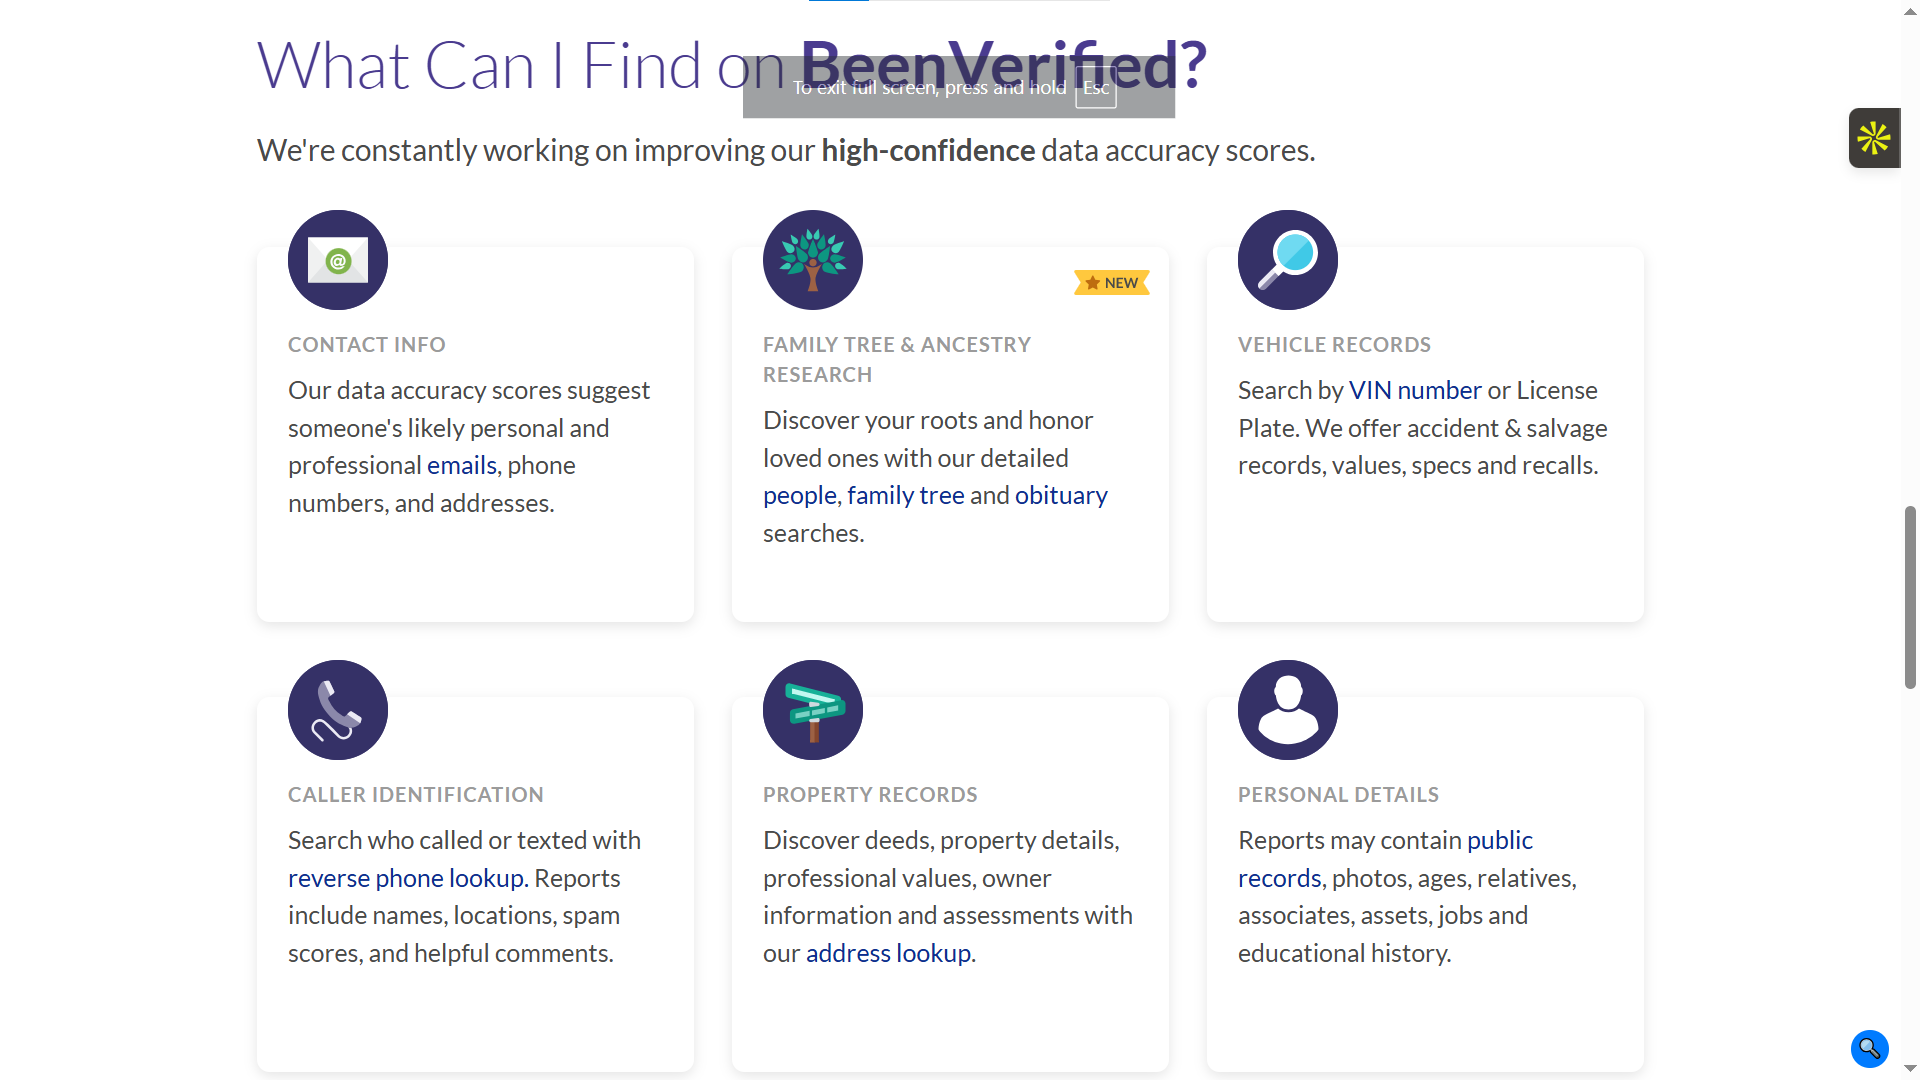Click the Esc key hint in overlay
The image size is (1920, 1080).
coord(1096,88)
